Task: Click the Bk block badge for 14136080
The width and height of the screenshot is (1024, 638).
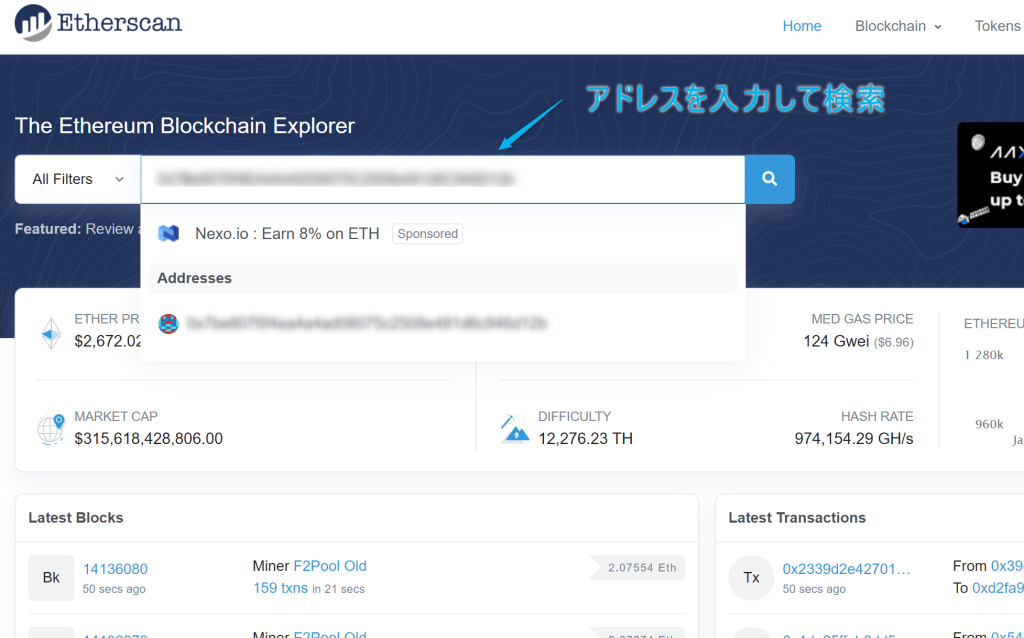Action: coord(51,577)
